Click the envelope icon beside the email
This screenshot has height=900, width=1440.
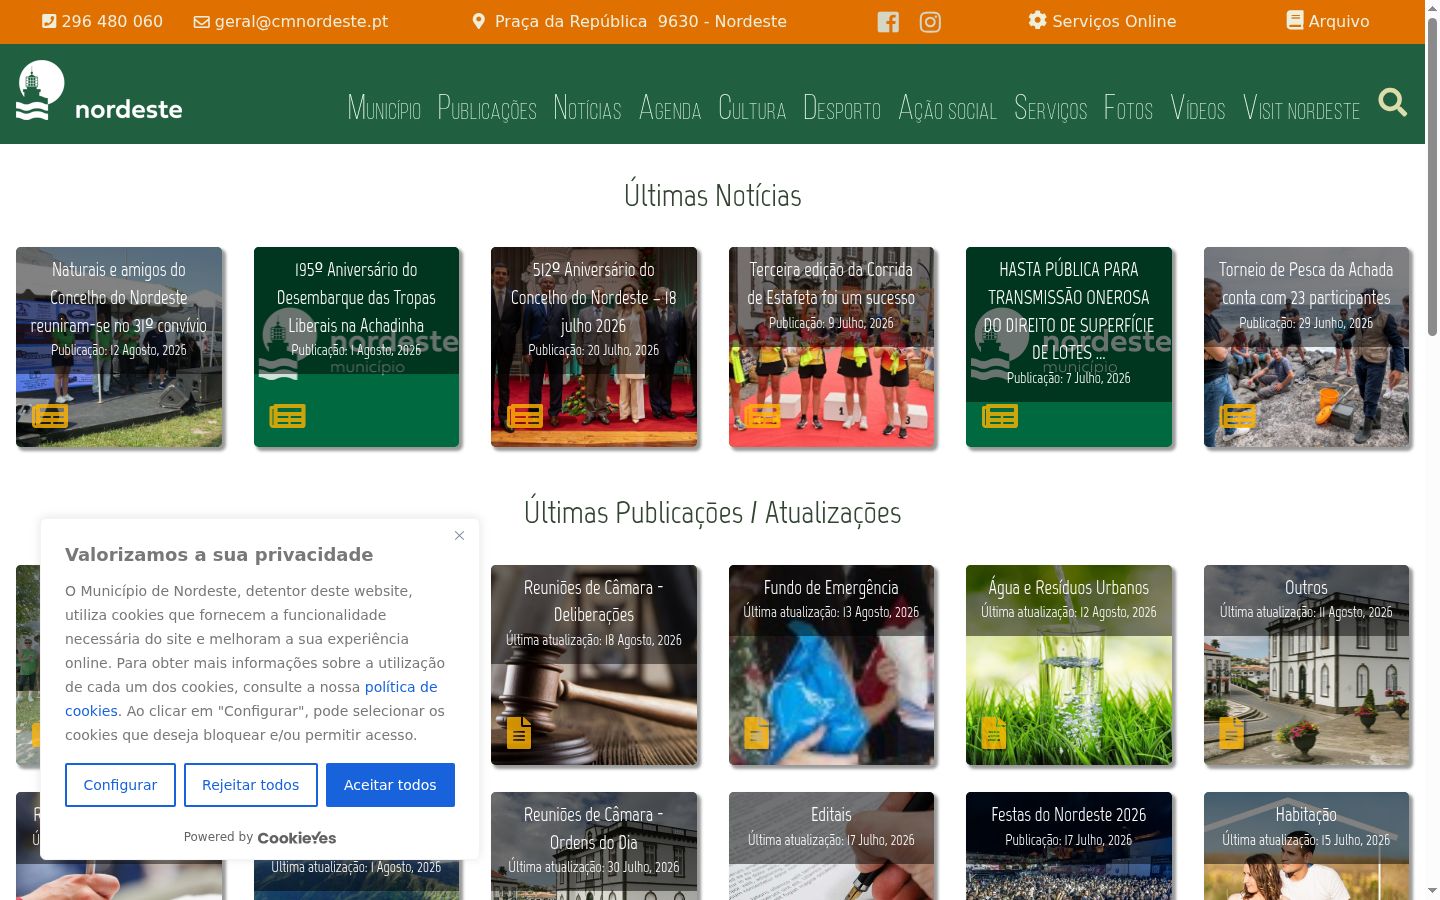(x=202, y=21)
